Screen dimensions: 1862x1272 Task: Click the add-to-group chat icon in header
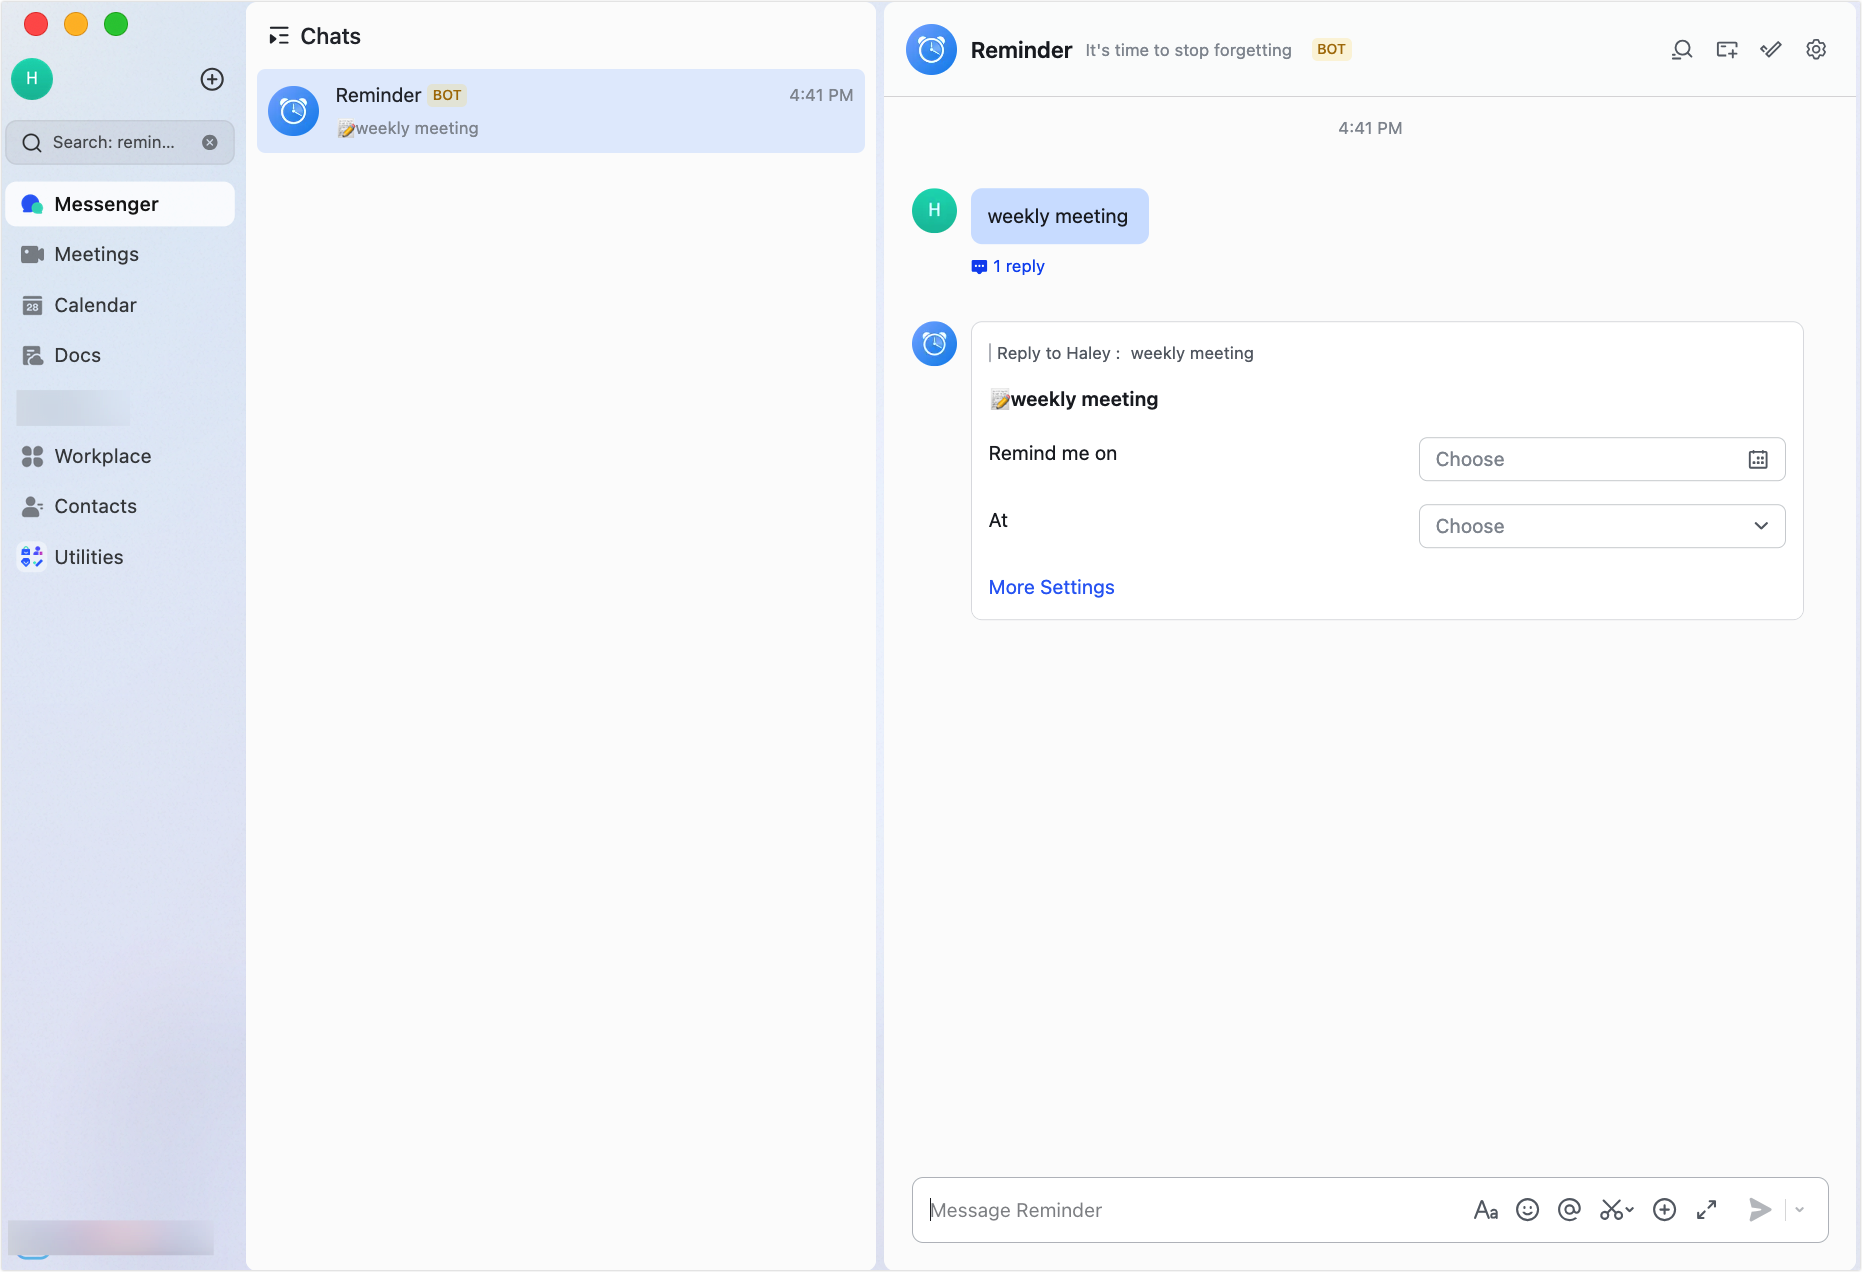coord(1727,50)
